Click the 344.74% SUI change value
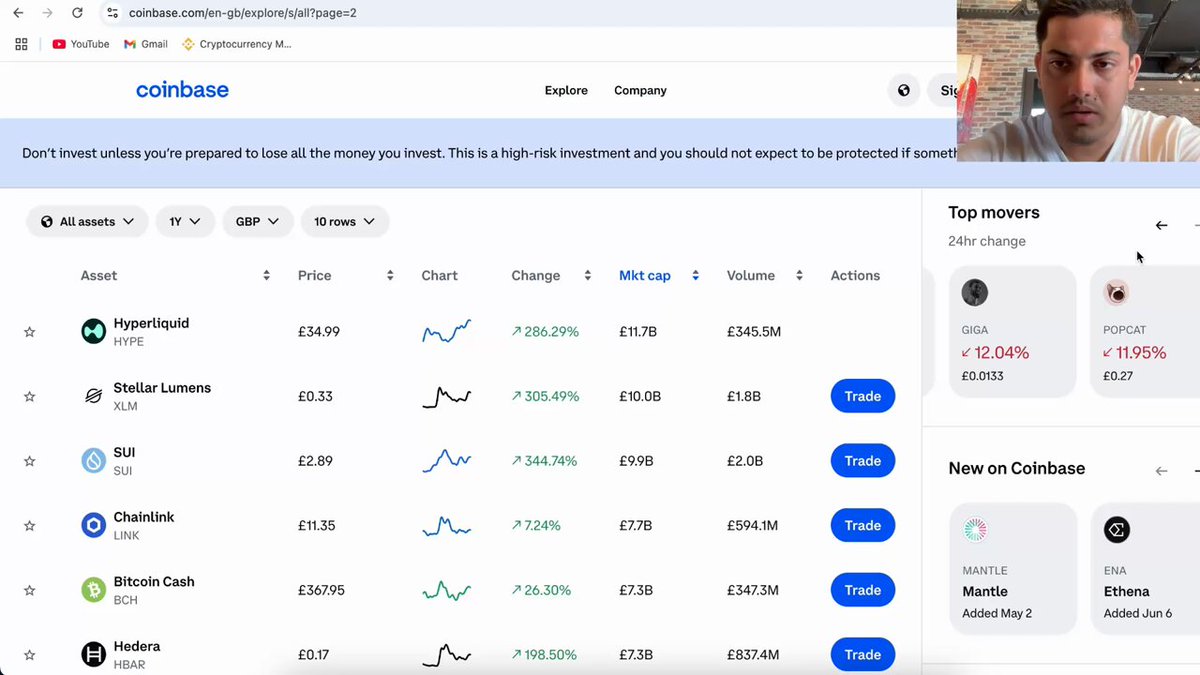Viewport: 1200px width, 675px height. 545,461
